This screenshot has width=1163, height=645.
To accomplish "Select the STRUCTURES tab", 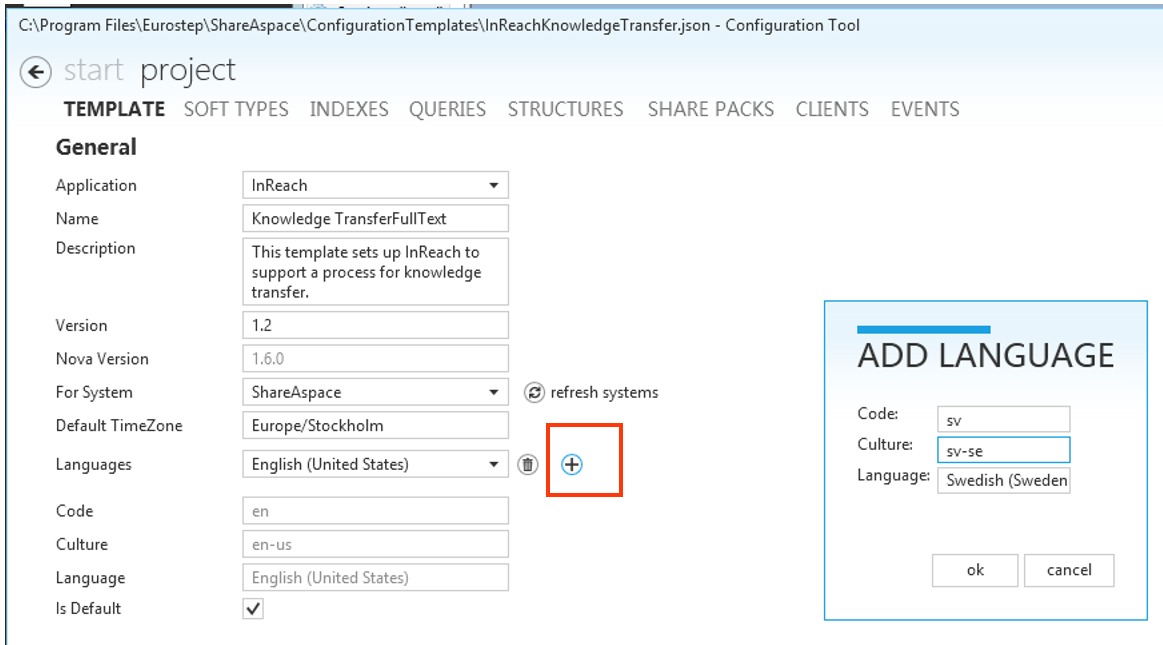I will (565, 110).
